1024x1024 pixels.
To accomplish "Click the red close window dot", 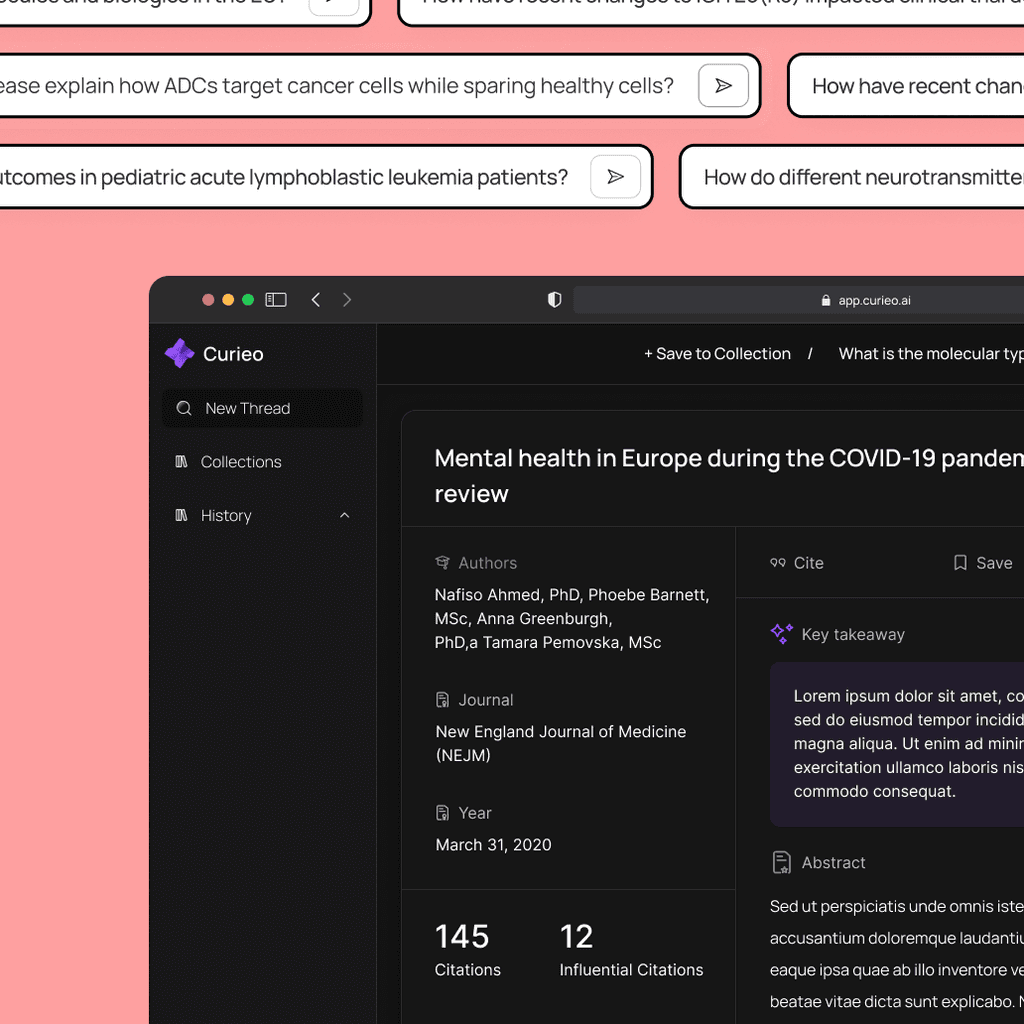I will [208, 300].
